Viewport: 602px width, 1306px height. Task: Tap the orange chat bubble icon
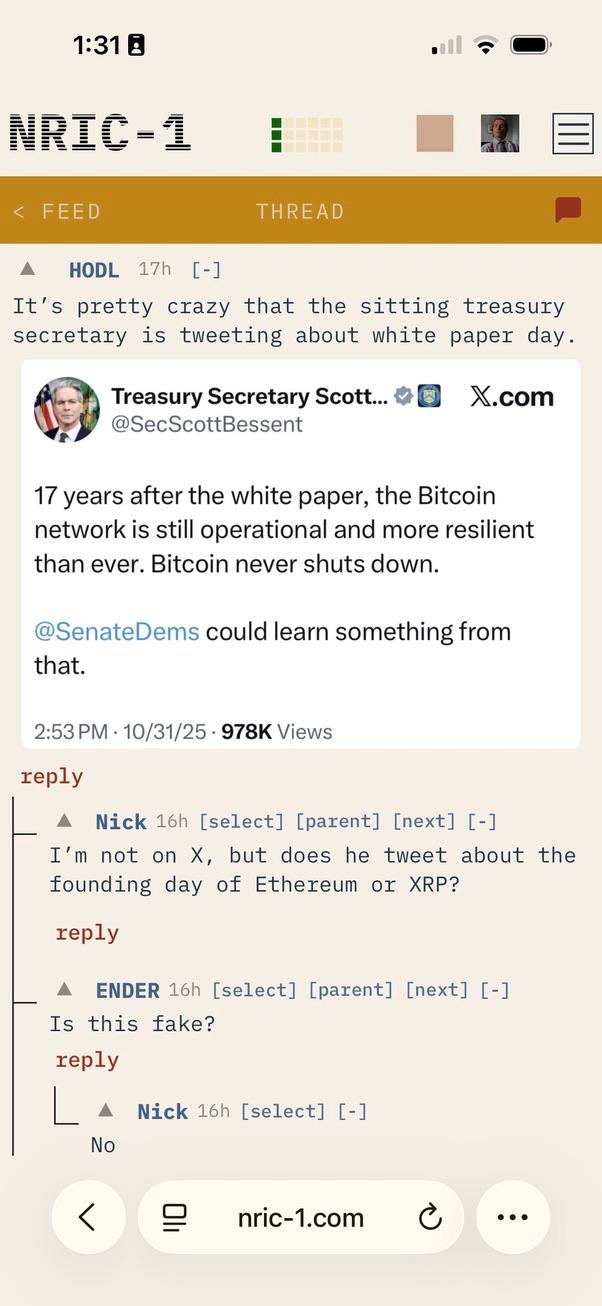click(568, 210)
